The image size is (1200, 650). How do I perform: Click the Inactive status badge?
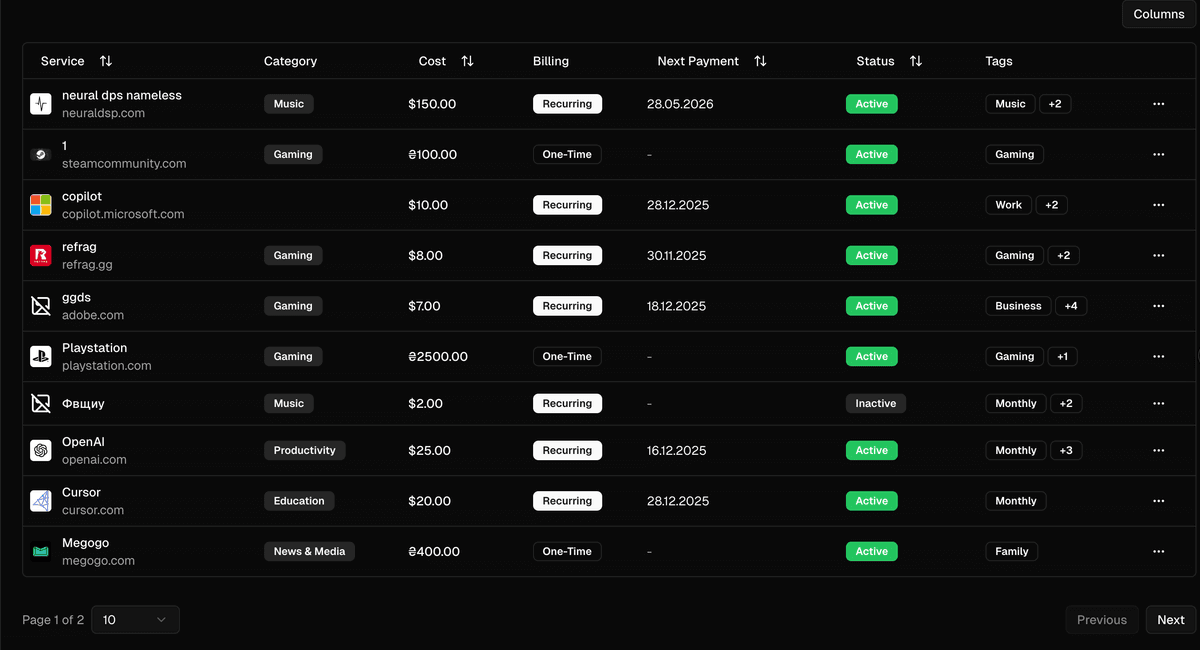[875, 403]
